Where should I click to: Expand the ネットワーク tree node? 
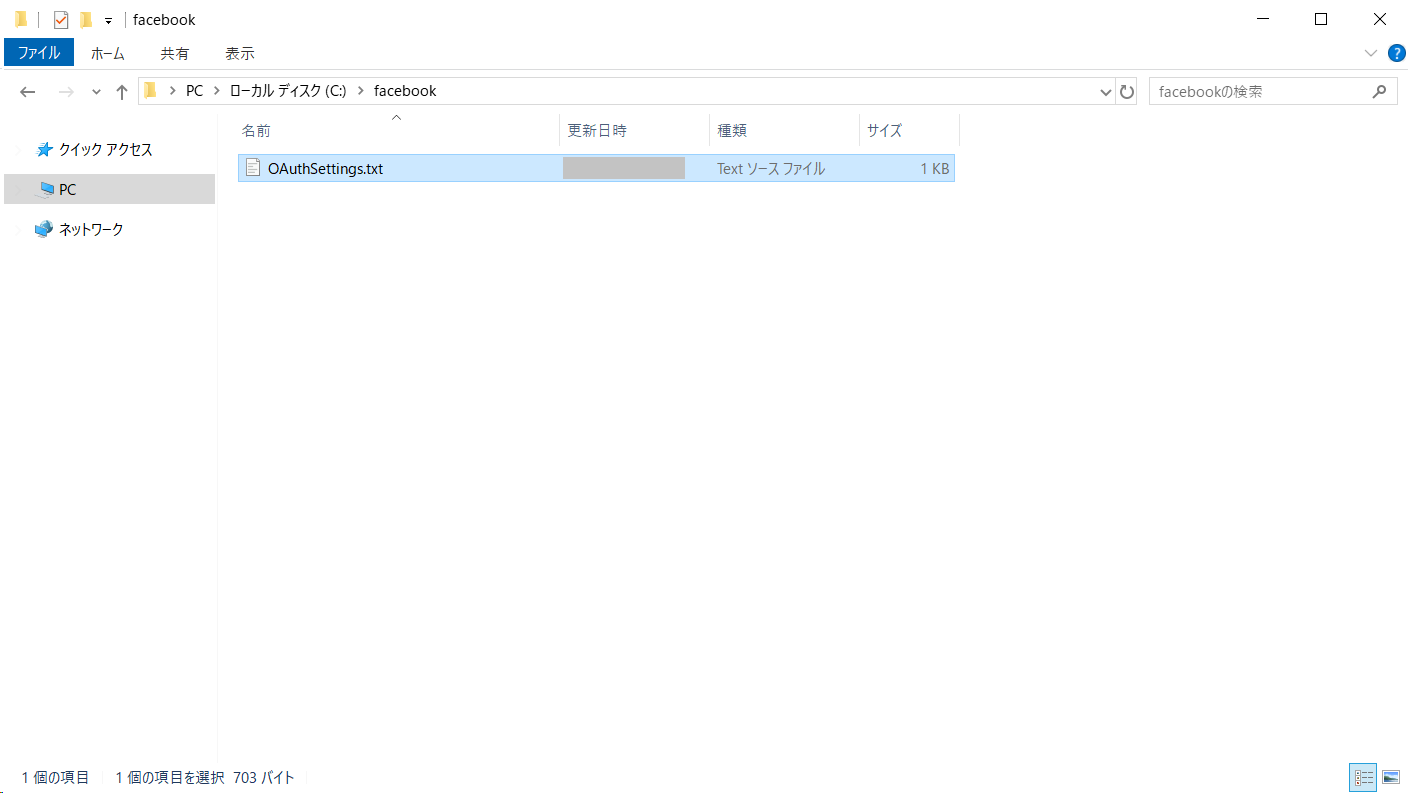[20, 229]
